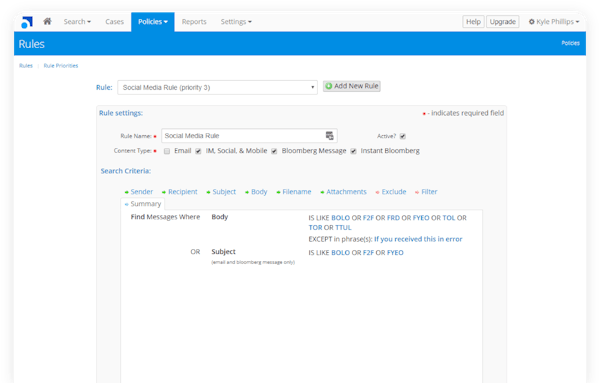
Task: Click the TTUL keyword in Body criteria
Action: 343,228
